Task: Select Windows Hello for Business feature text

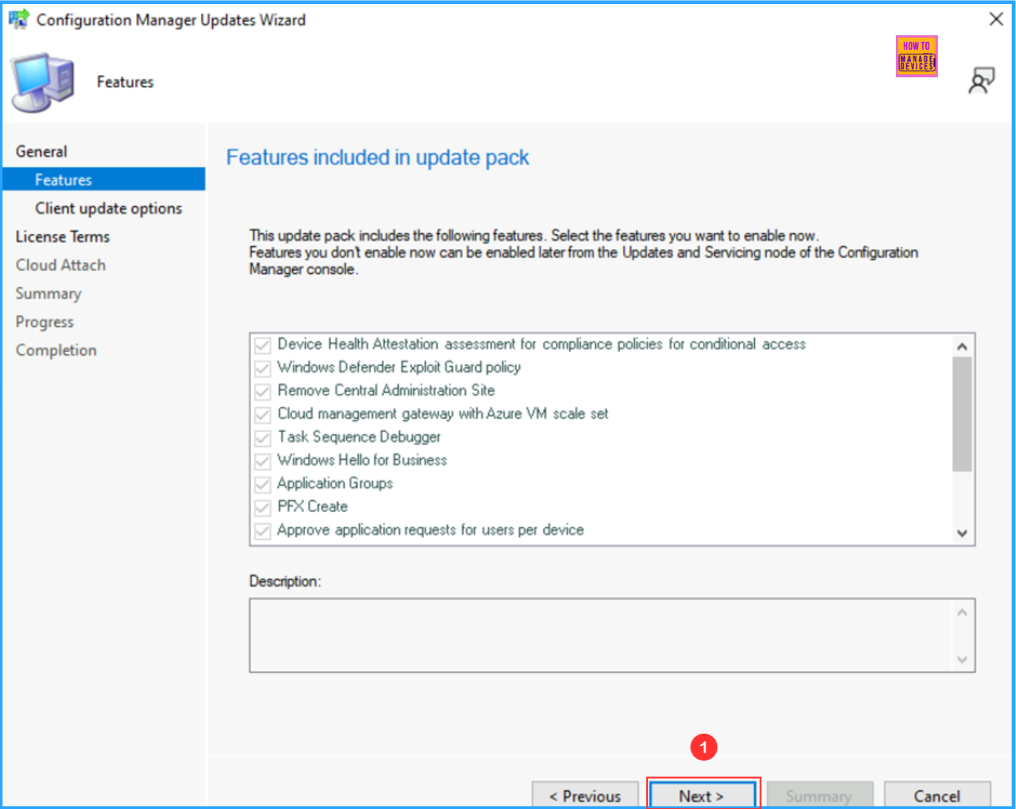Action: click(x=362, y=460)
